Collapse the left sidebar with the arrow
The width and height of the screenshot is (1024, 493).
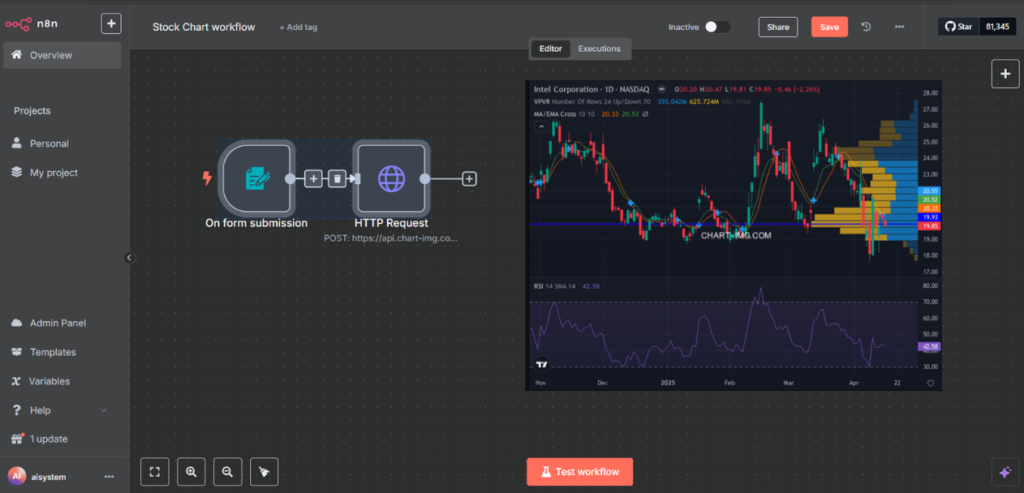(x=129, y=258)
